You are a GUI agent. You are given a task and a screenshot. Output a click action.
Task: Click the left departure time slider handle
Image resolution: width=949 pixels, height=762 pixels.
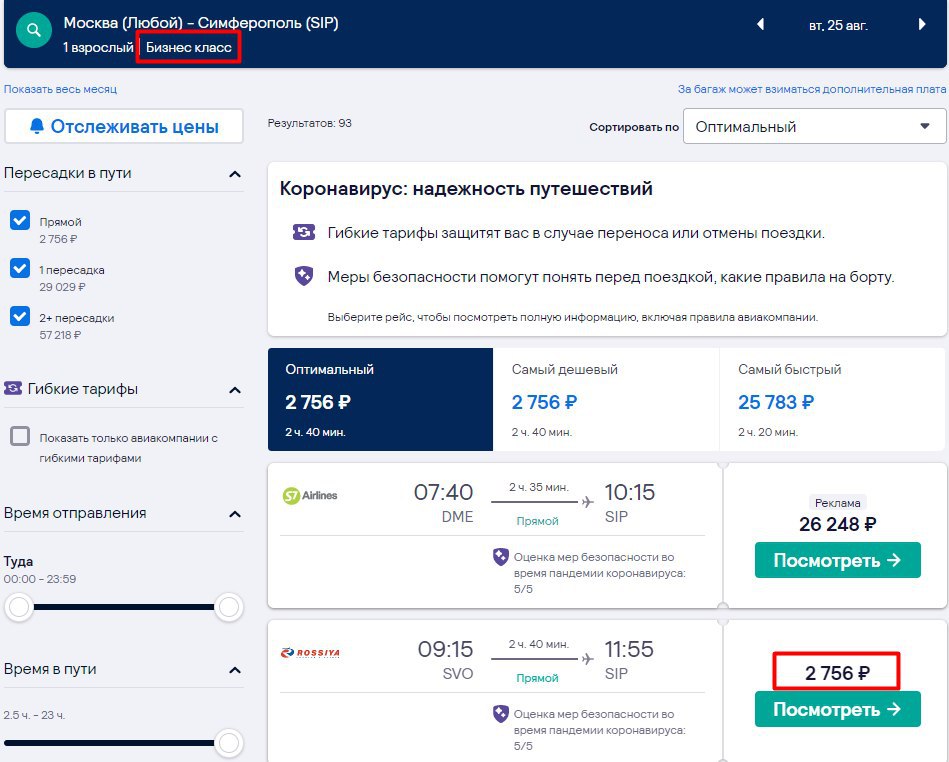19,607
